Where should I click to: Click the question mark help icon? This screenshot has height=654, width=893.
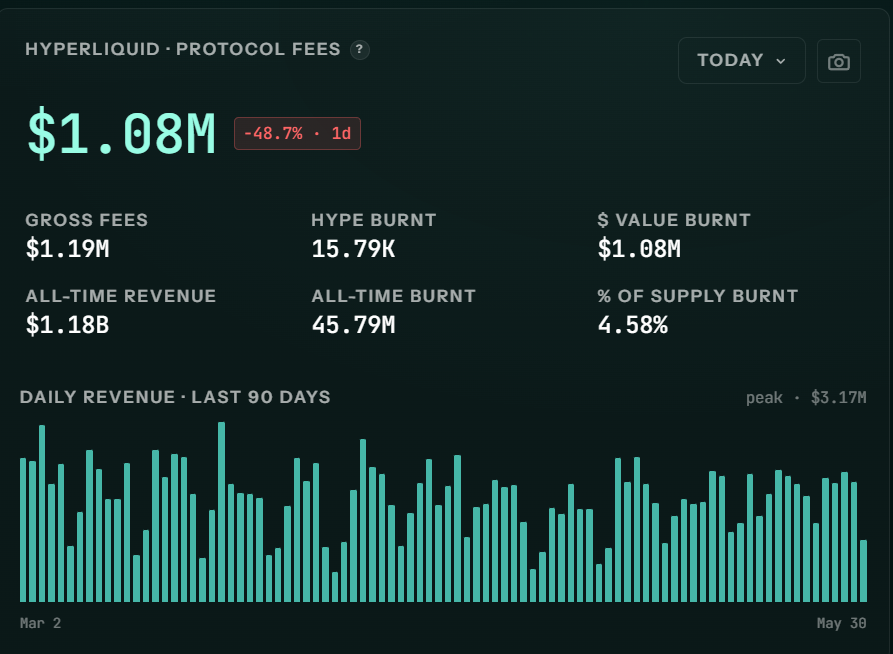359,50
